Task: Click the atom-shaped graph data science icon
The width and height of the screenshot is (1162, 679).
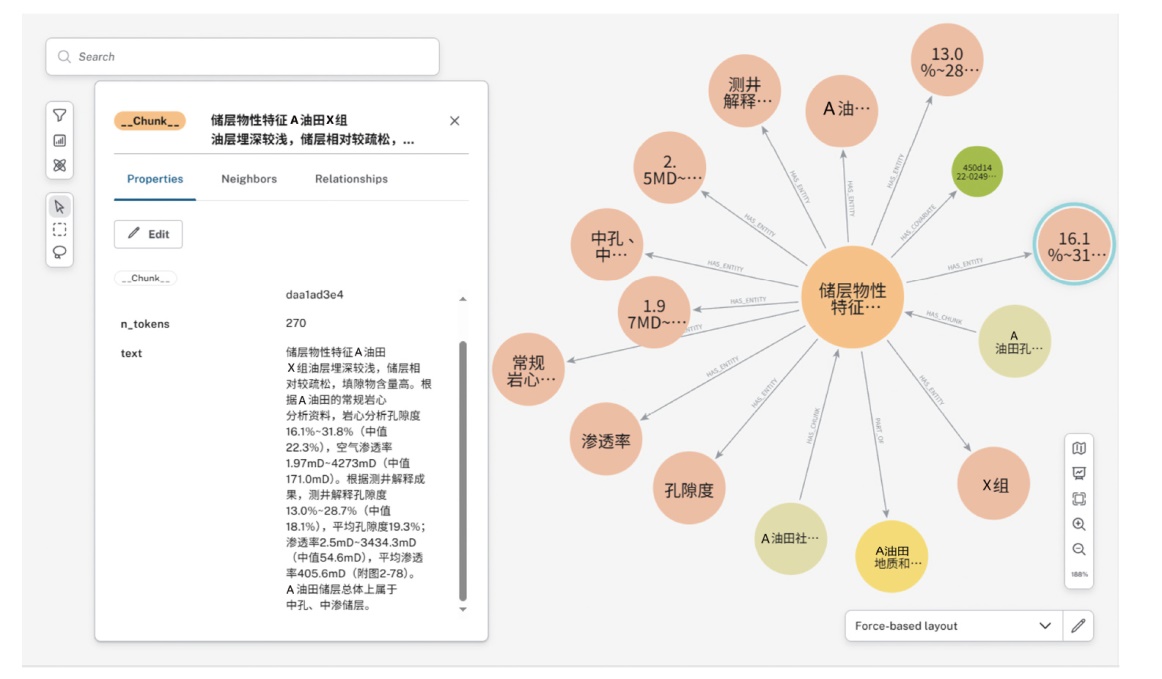Action: pyautogui.click(x=60, y=166)
